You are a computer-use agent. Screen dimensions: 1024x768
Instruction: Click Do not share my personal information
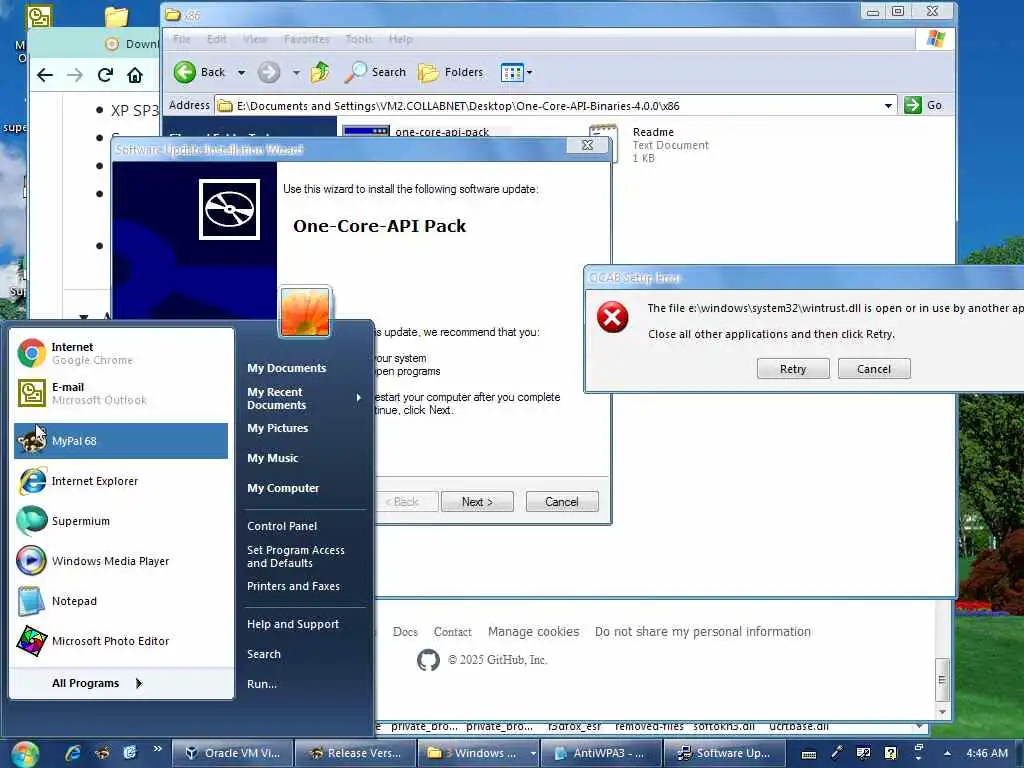pos(703,632)
